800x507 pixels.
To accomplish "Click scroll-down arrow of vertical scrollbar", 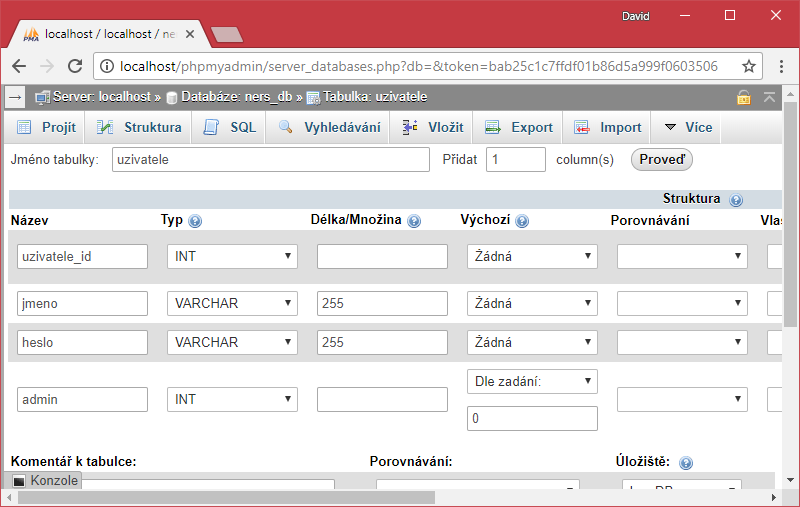I will tap(790, 479).
